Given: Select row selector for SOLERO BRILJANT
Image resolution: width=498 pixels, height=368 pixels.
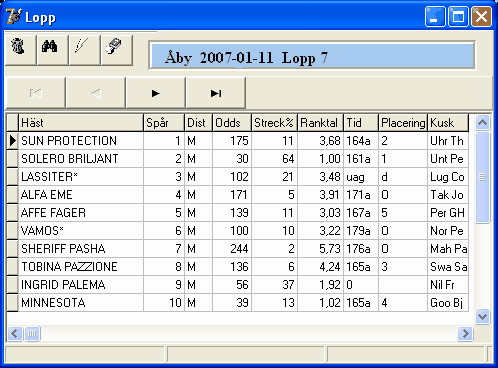Looking at the screenshot, I should 13,159.
